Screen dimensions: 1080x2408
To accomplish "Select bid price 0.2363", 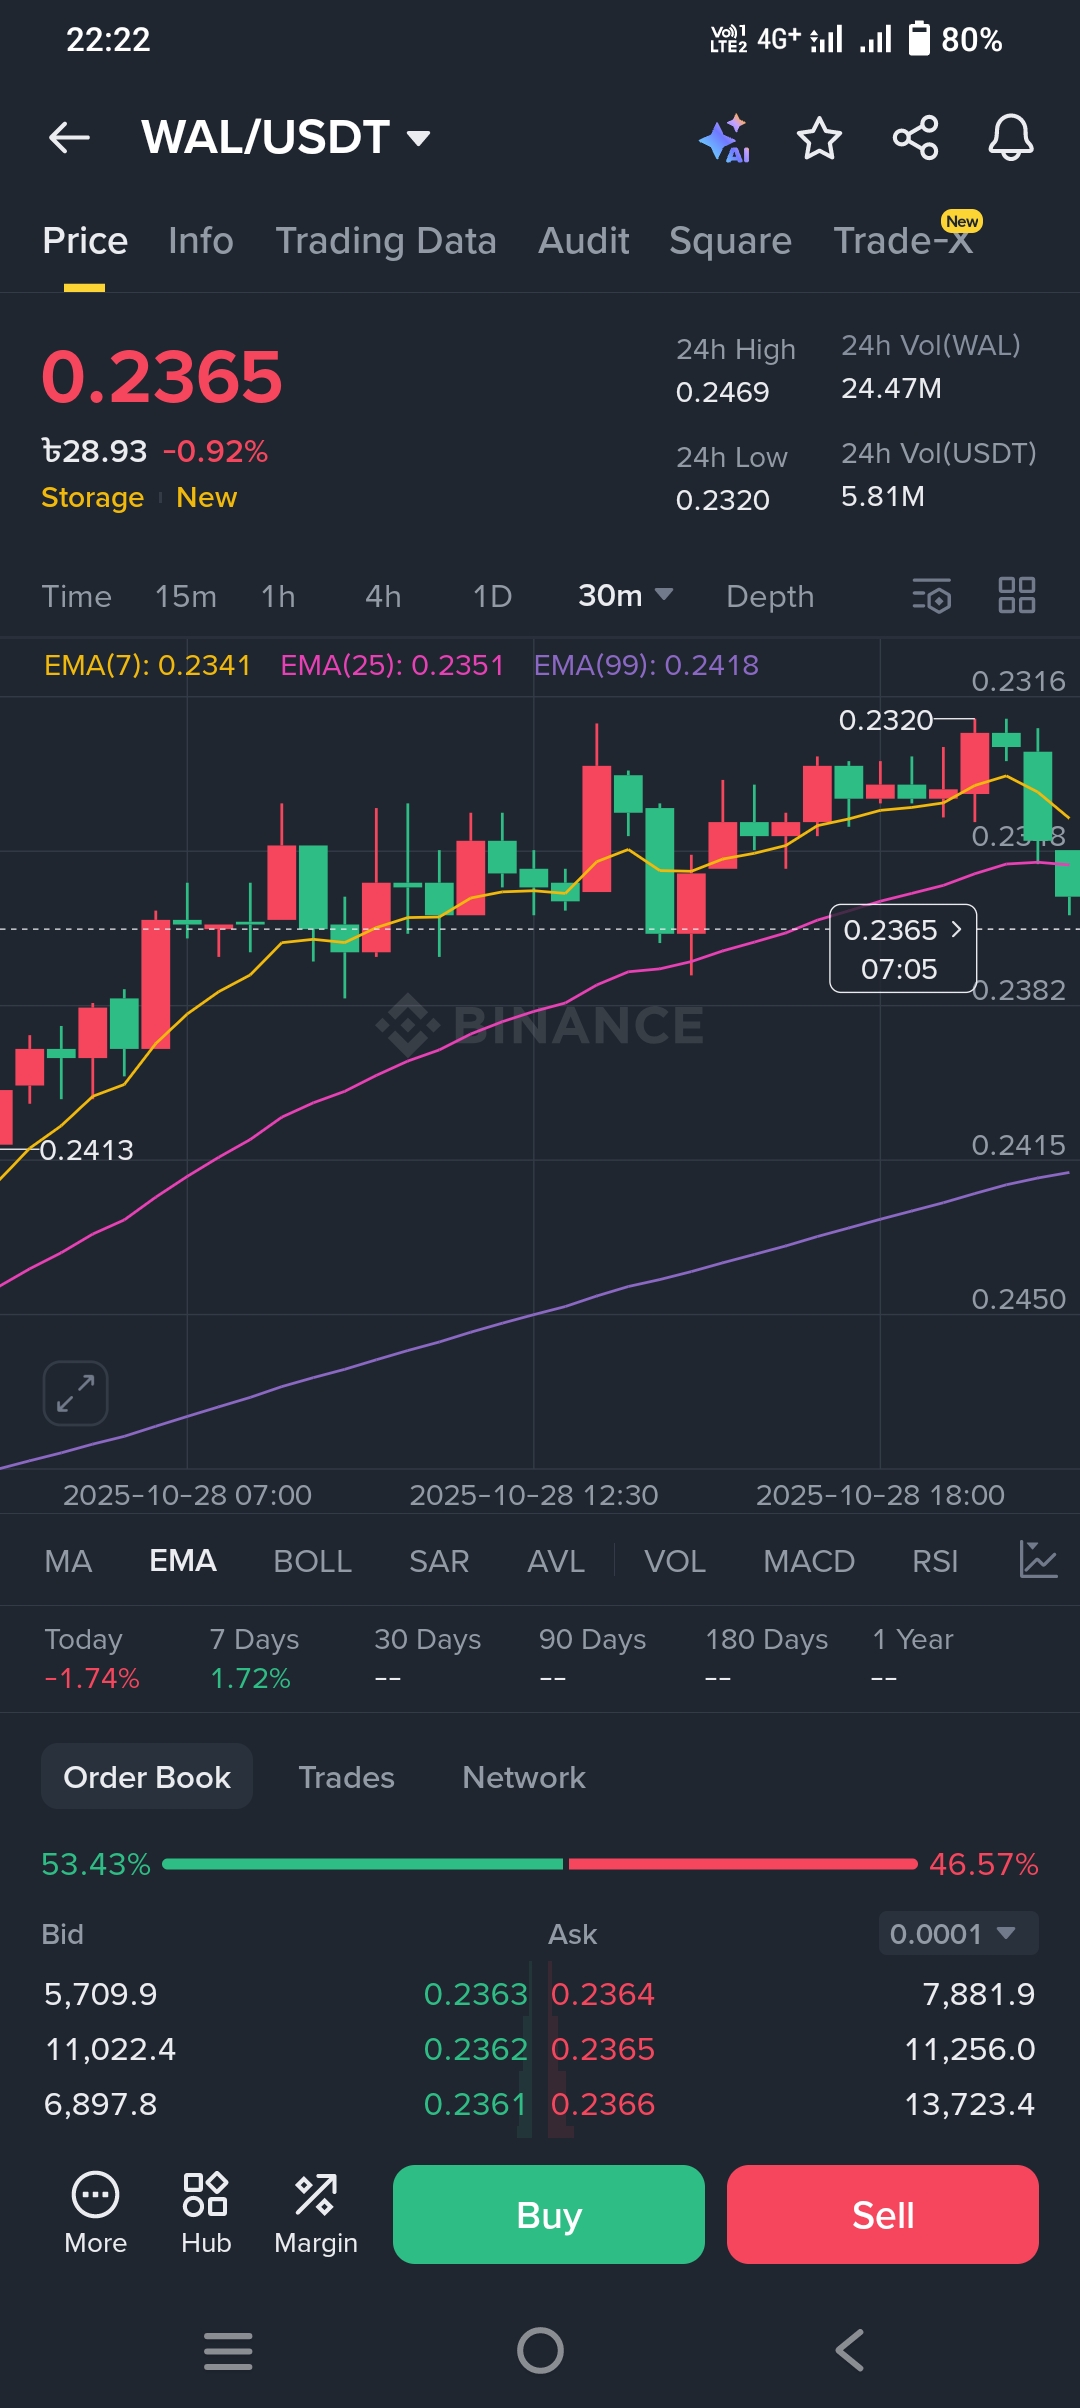I will tap(475, 1994).
